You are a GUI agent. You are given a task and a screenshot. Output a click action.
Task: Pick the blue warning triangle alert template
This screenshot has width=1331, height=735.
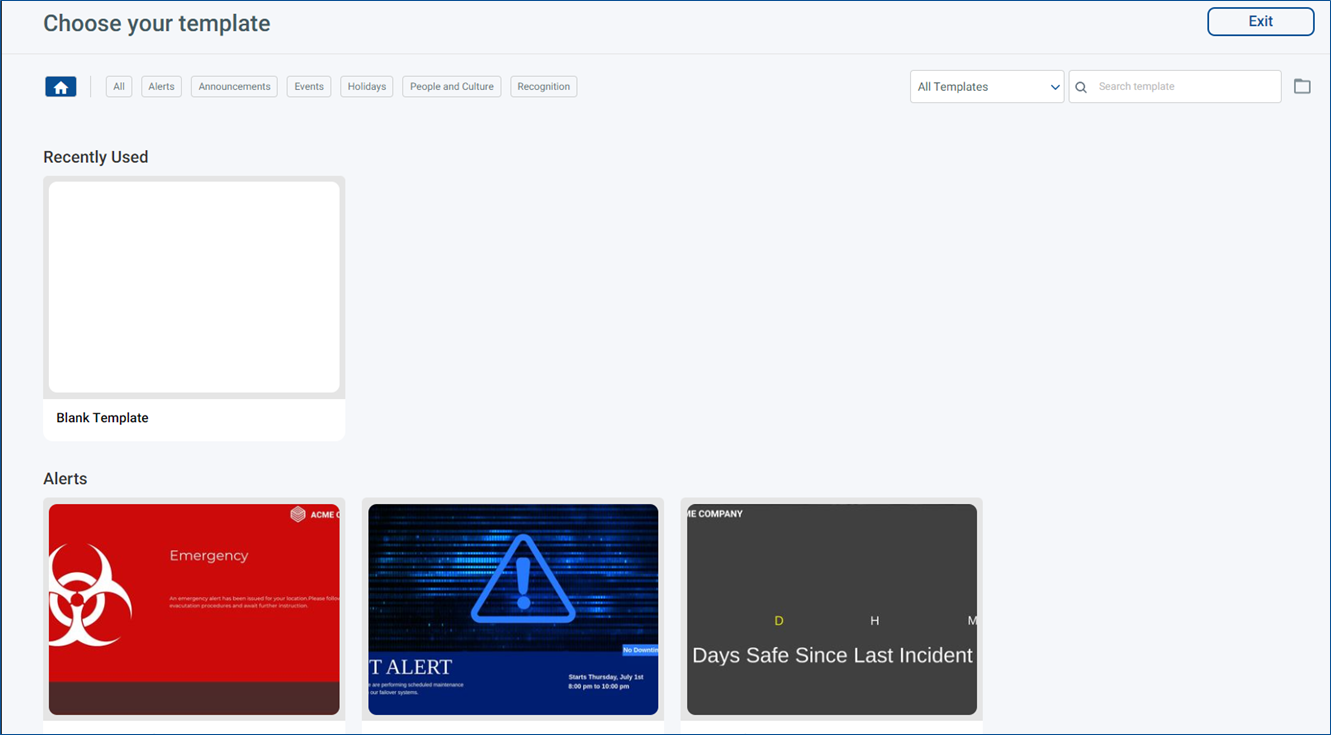[x=513, y=609]
